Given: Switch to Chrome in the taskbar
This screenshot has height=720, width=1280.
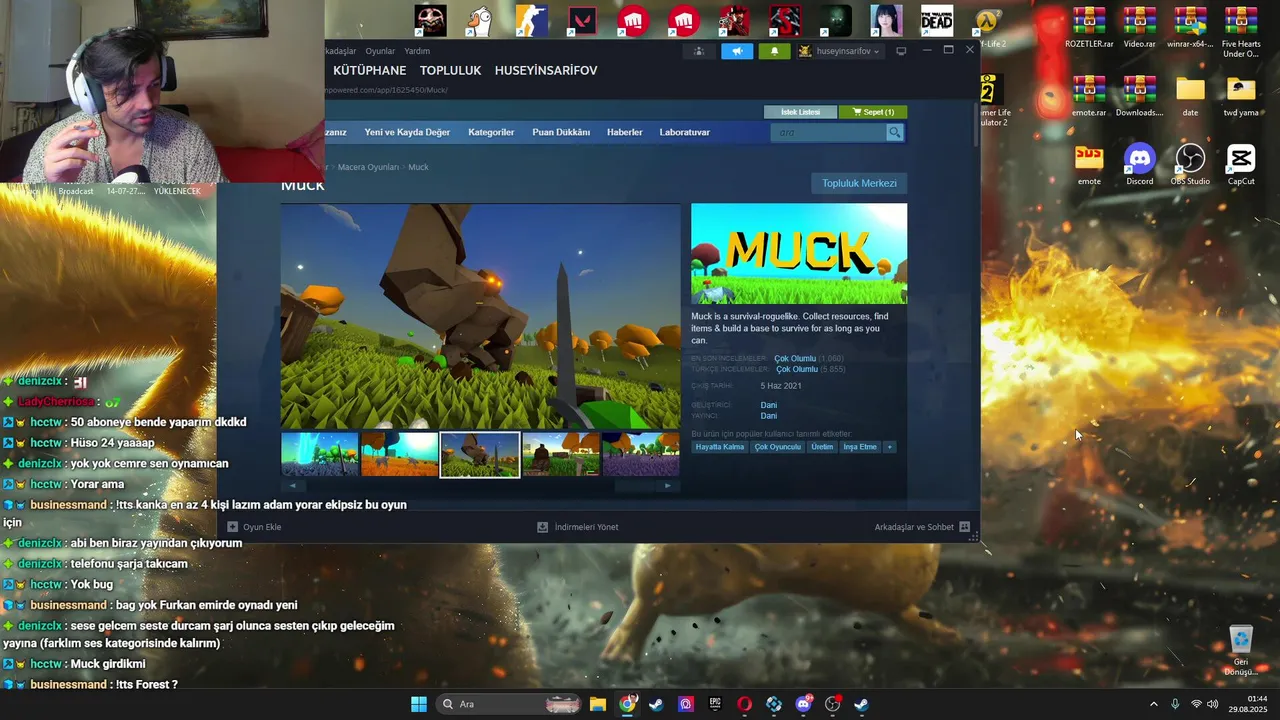Looking at the screenshot, I should pos(627,704).
